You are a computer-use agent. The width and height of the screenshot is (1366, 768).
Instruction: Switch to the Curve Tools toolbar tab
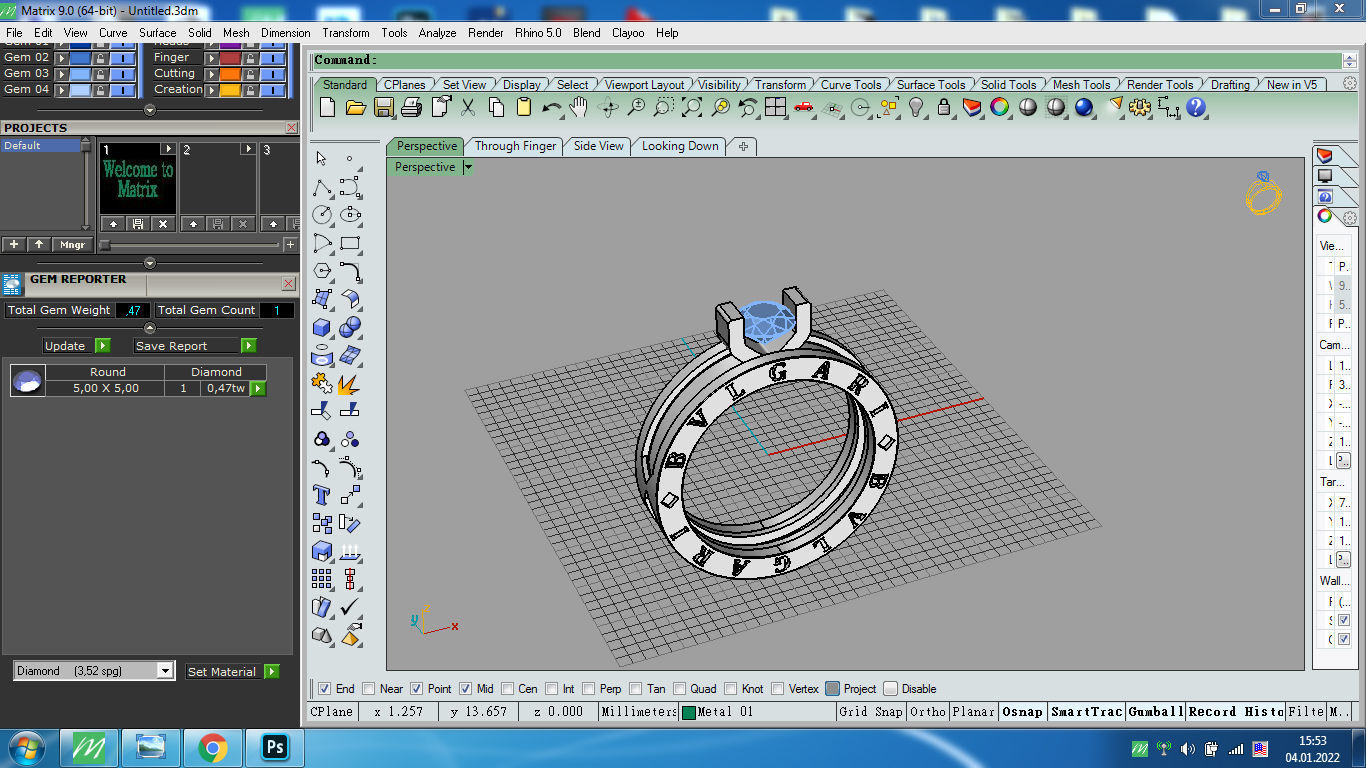[x=851, y=85]
